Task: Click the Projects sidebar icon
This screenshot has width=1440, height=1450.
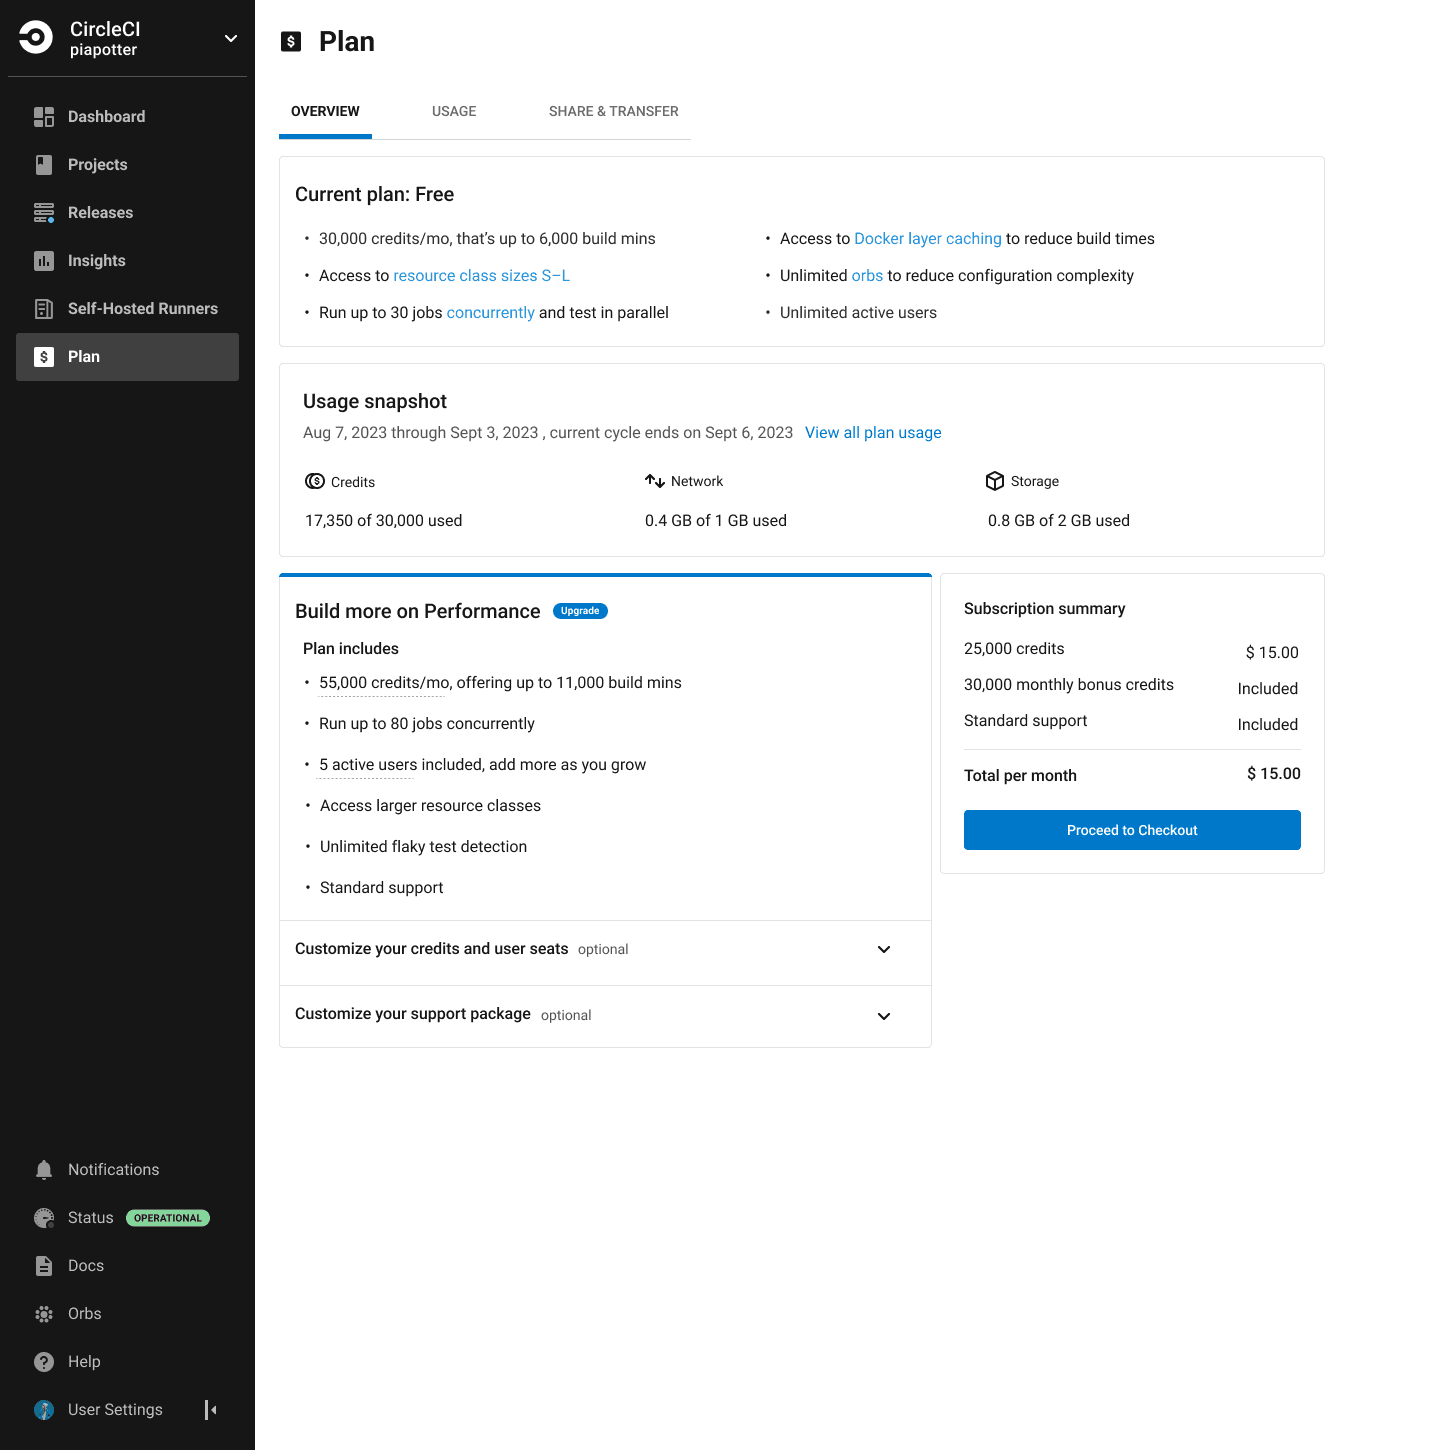Action: click(x=44, y=165)
